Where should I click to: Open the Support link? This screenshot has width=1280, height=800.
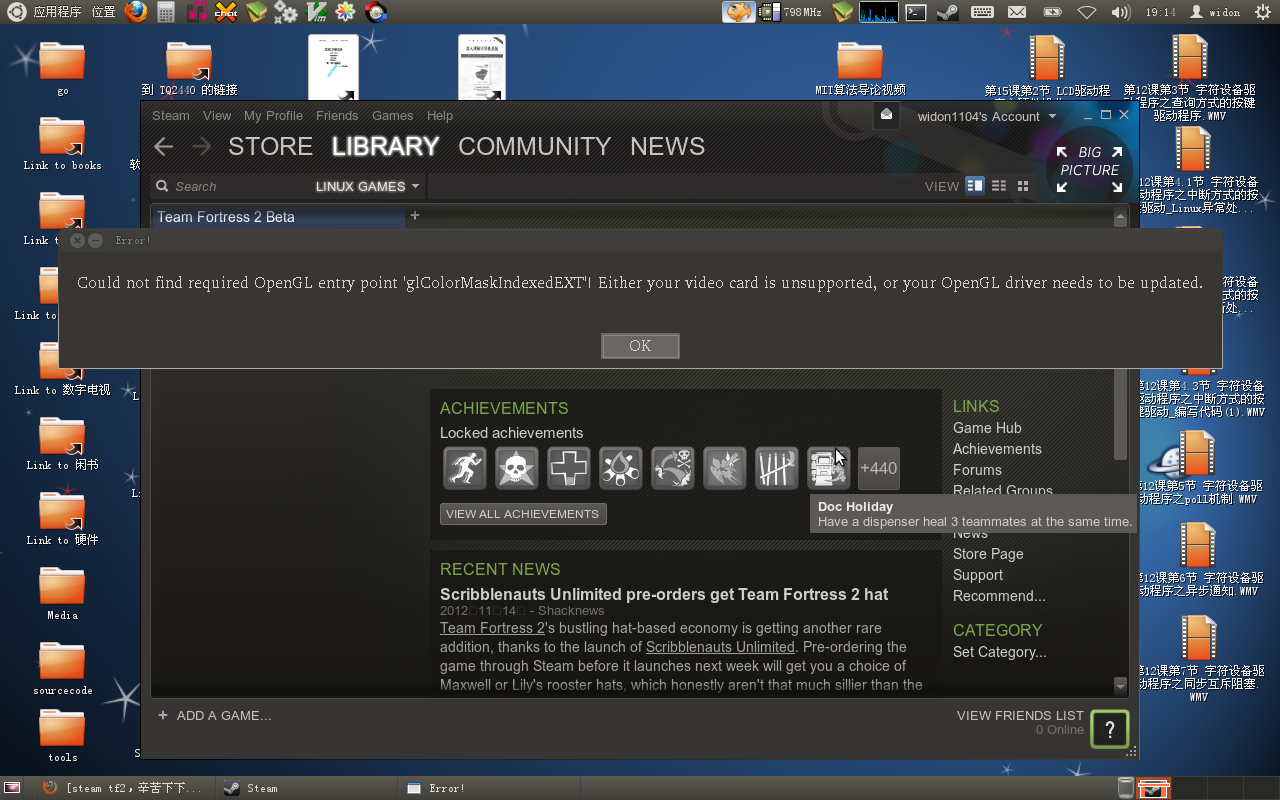tap(978, 575)
